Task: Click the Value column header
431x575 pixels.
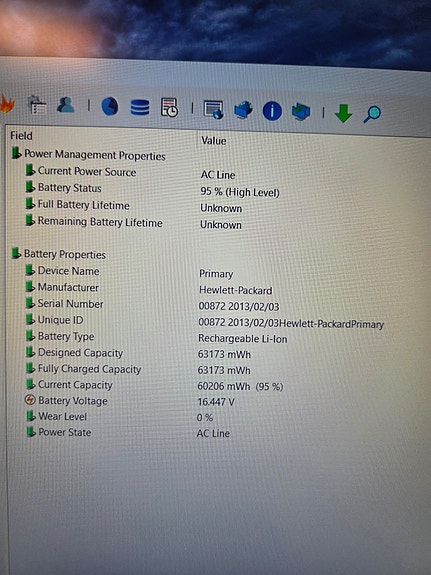Action: pyautogui.click(x=213, y=140)
